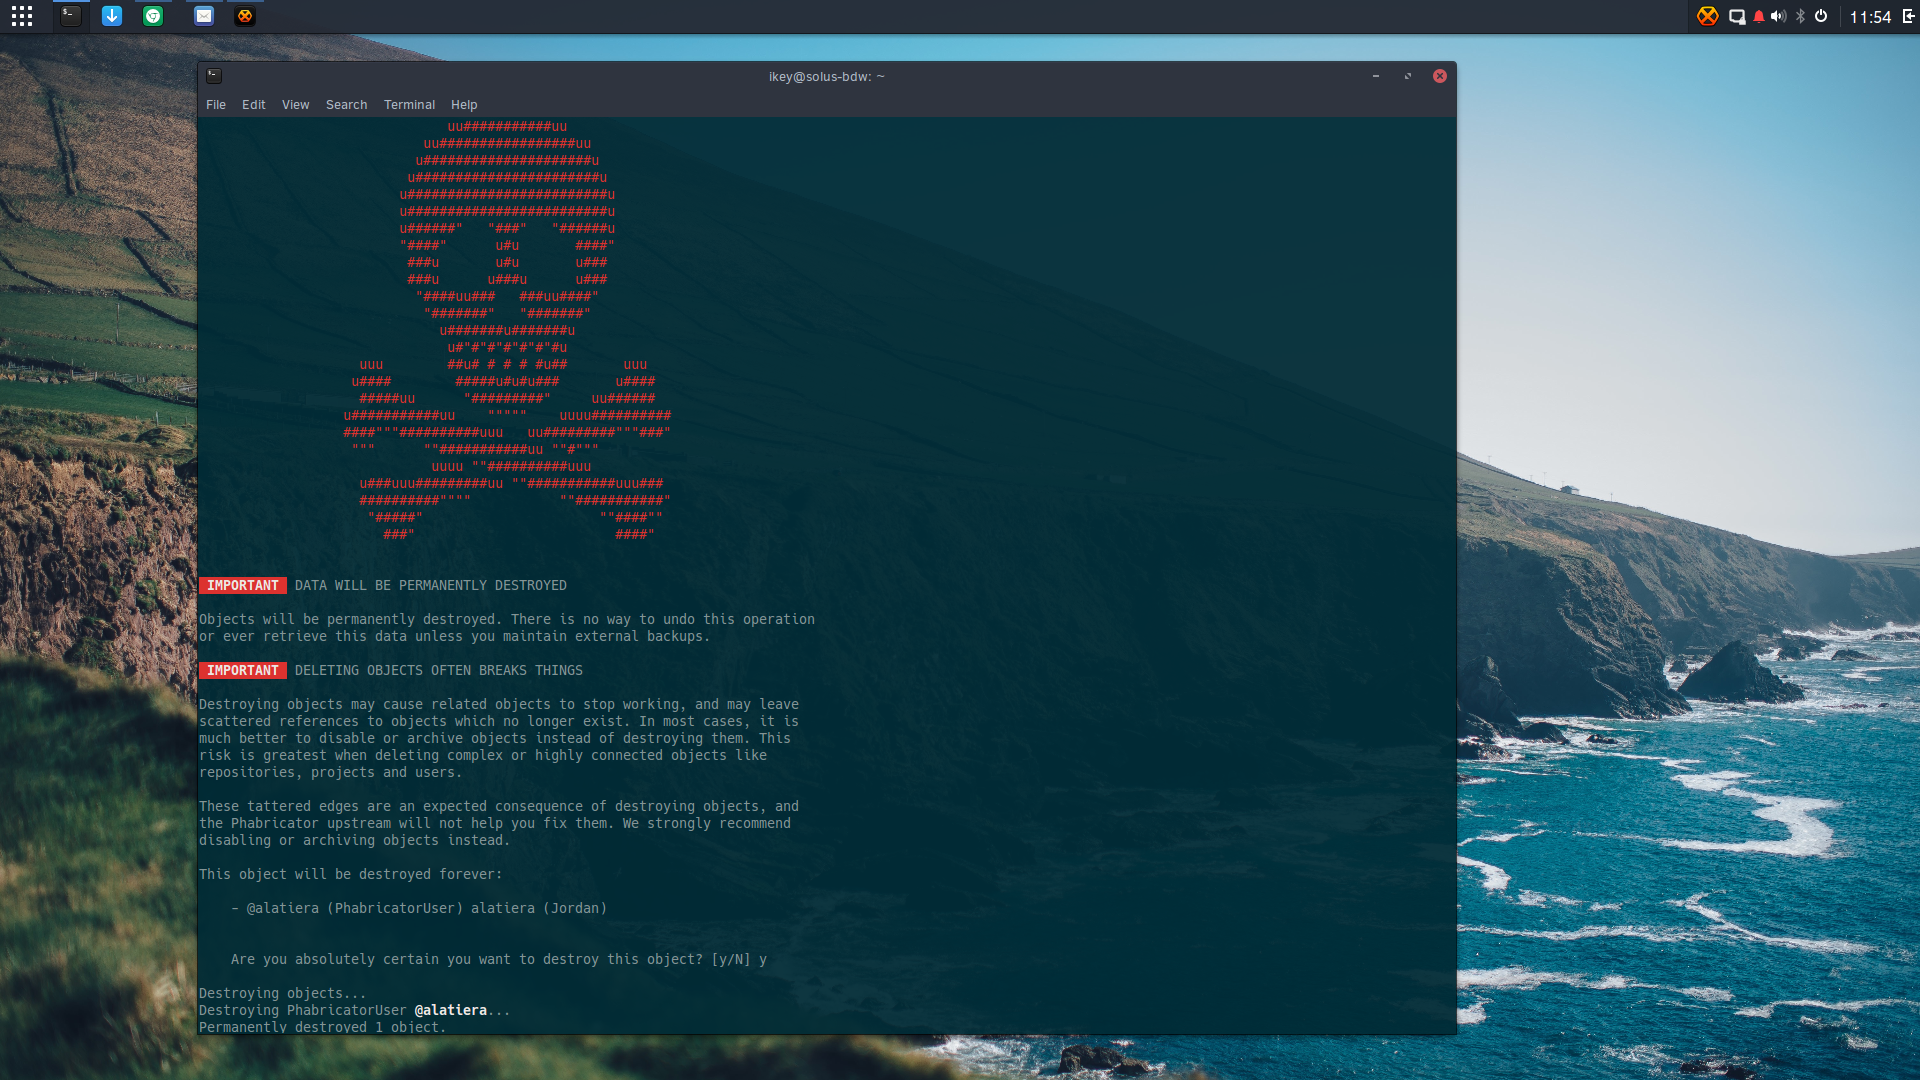Image resolution: width=1920 pixels, height=1080 pixels.
Task: Click the terminal icon in the top panel
Action: [70, 16]
